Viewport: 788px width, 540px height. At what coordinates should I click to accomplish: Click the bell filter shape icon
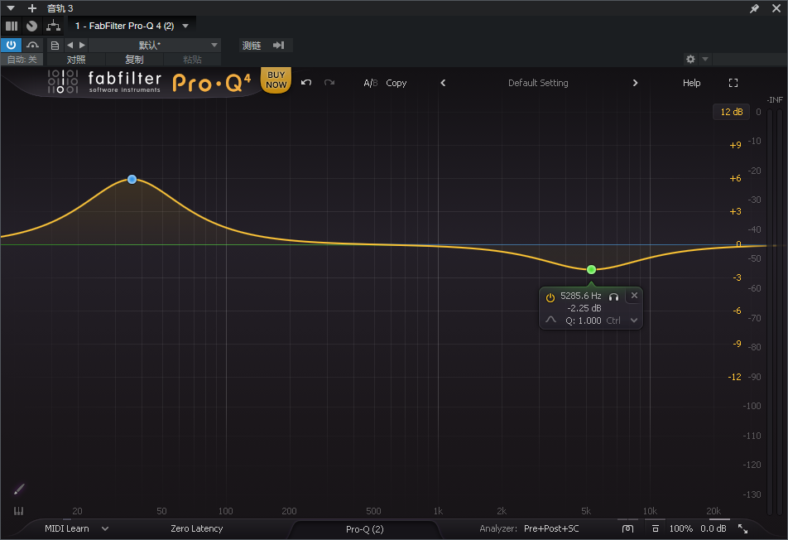550,320
